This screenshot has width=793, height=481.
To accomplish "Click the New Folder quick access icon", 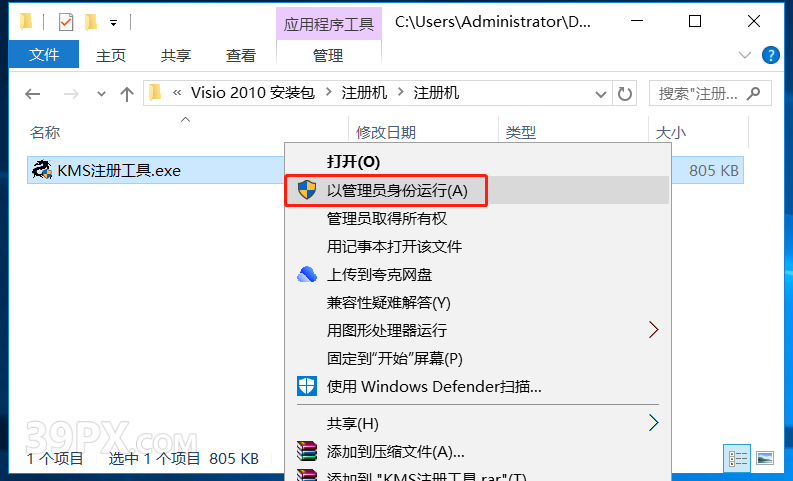I will [x=91, y=22].
